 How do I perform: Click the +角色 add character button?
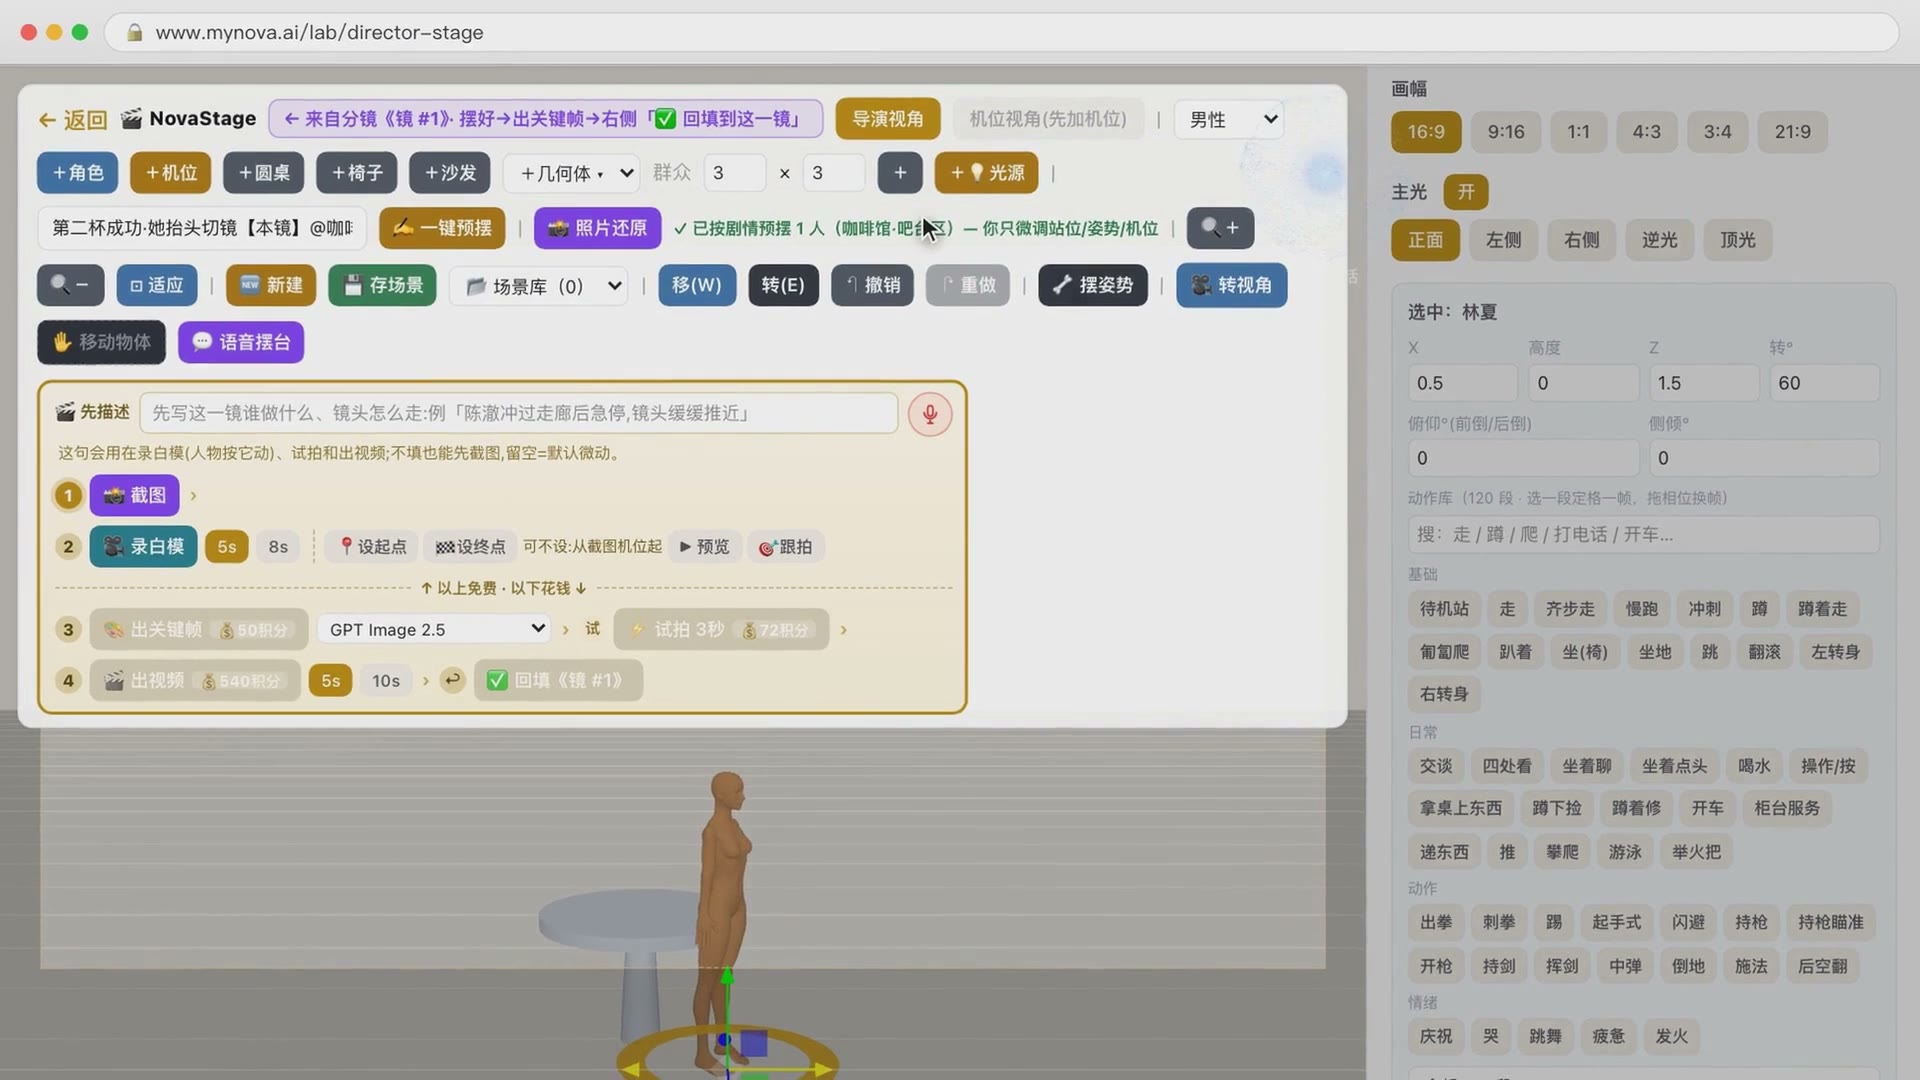pos(77,173)
